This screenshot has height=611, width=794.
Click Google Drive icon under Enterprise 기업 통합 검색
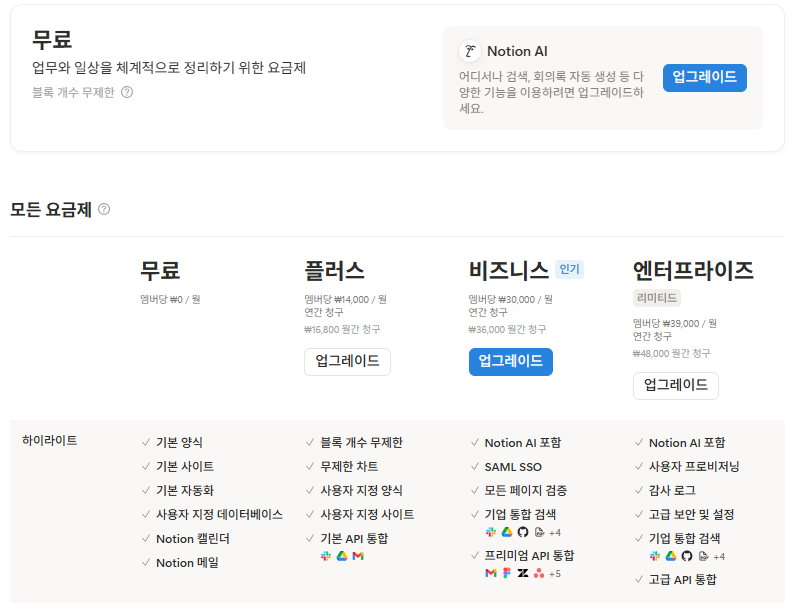pyautogui.click(x=671, y=556)
